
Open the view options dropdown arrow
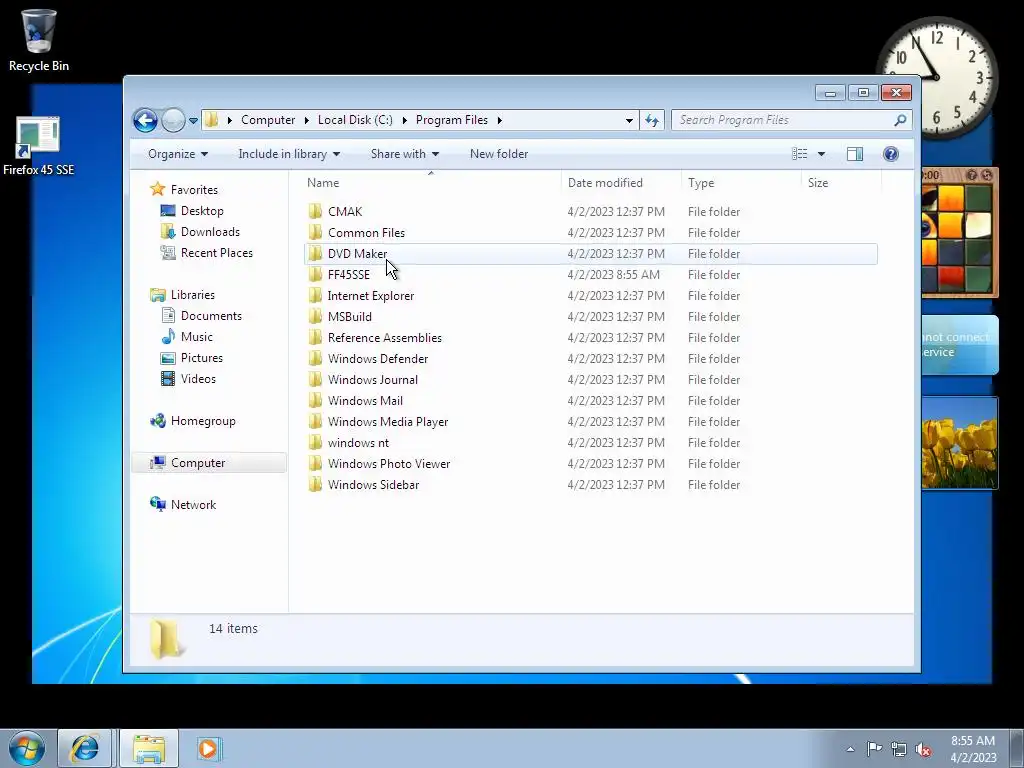pos(822,154)
